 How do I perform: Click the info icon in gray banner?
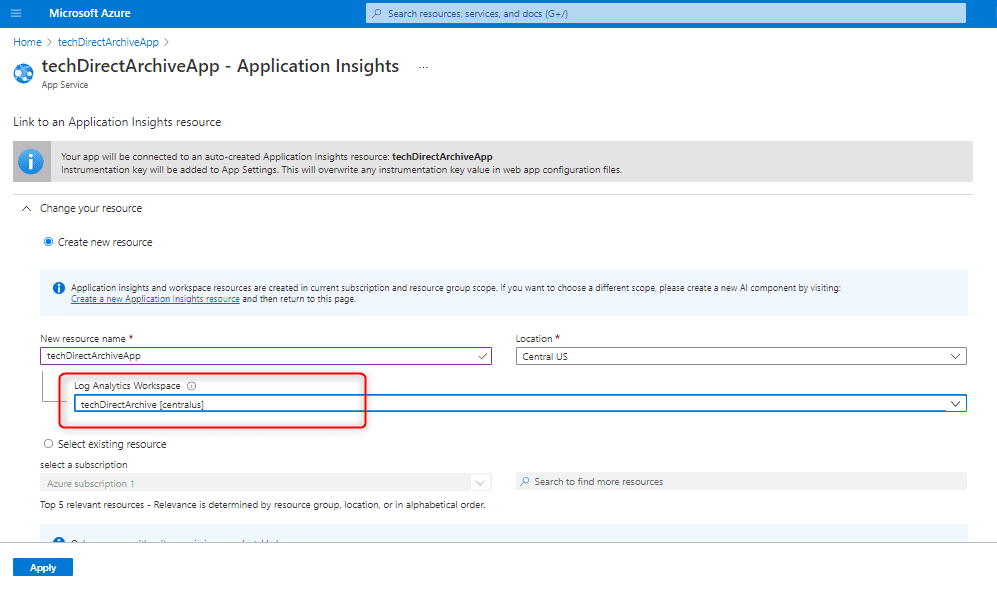point(31,161)
